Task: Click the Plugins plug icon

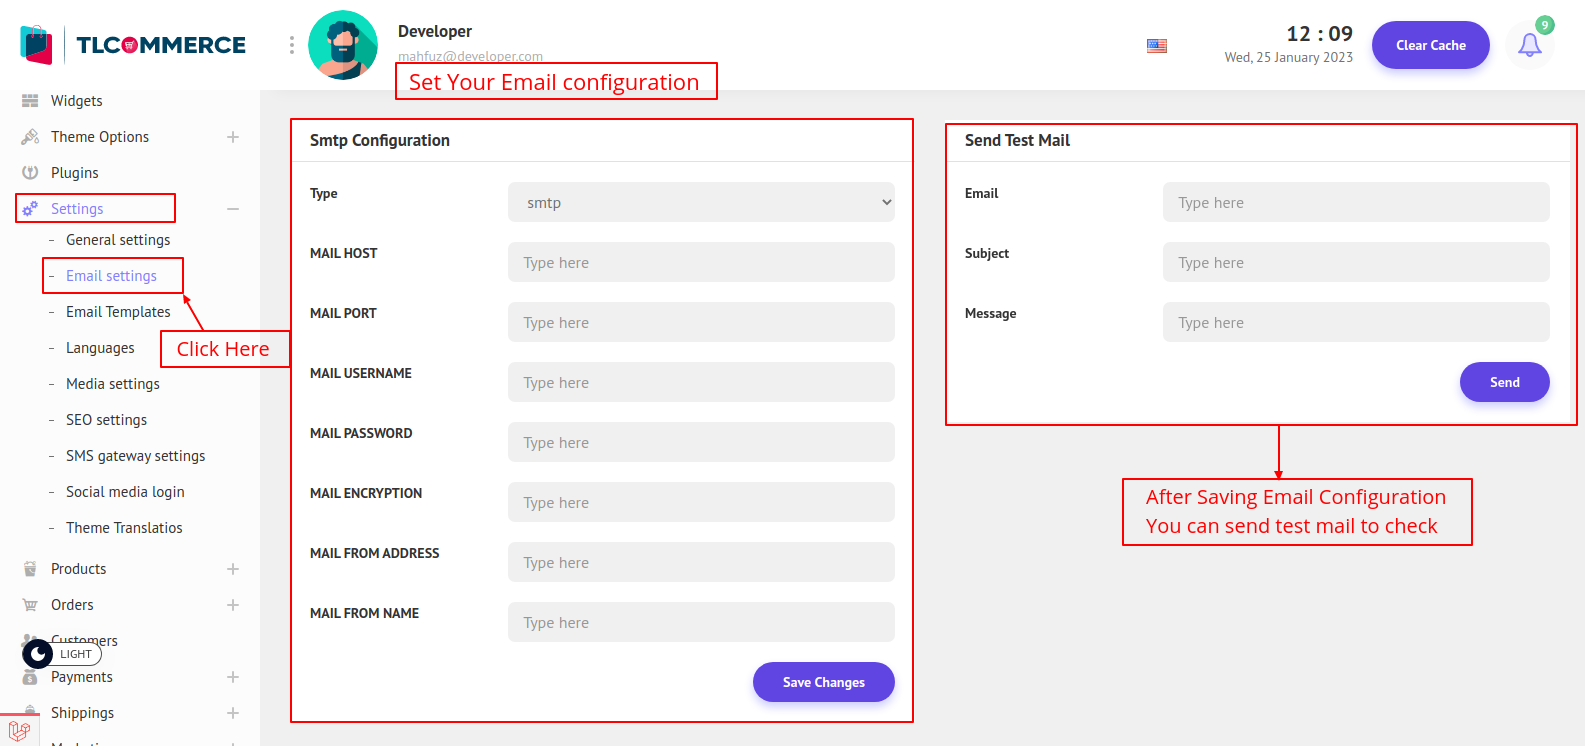Action: tap(30, 173)
